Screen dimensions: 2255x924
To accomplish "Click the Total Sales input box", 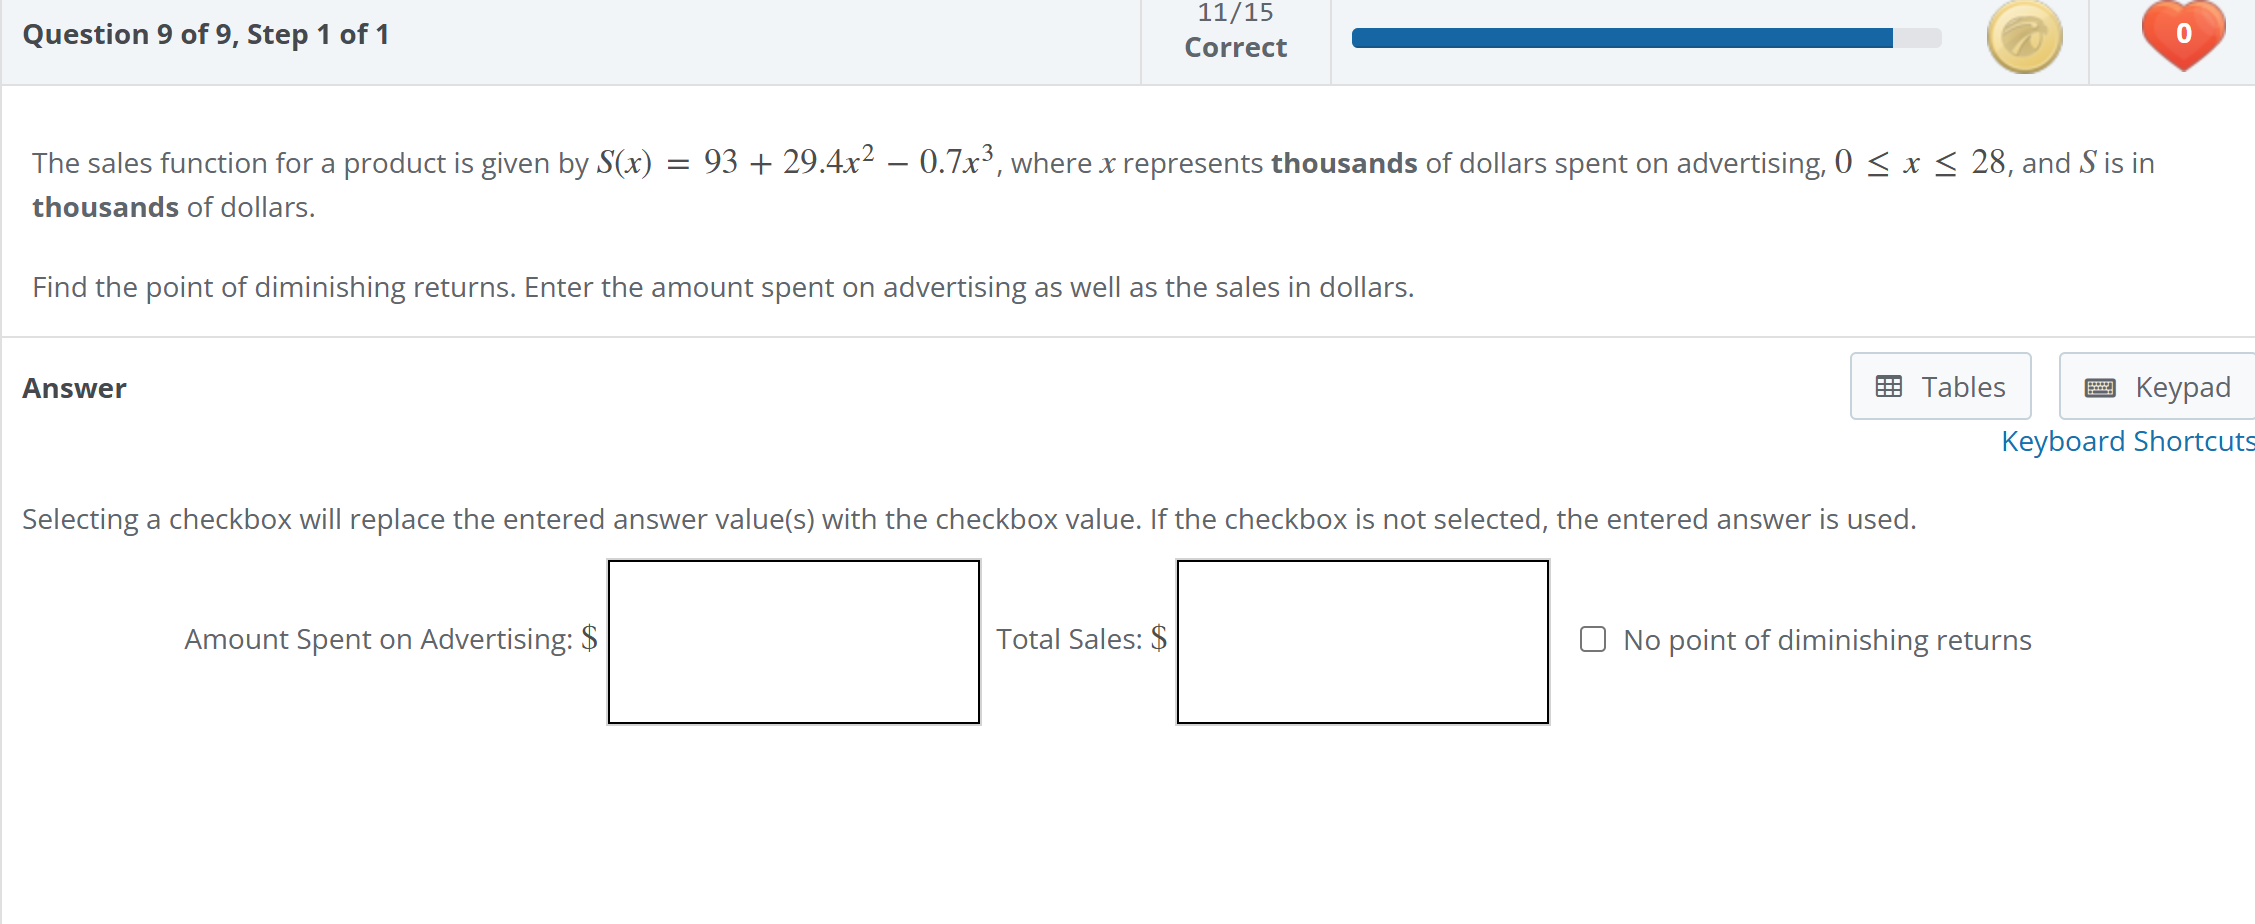I will coord(1362,641).
